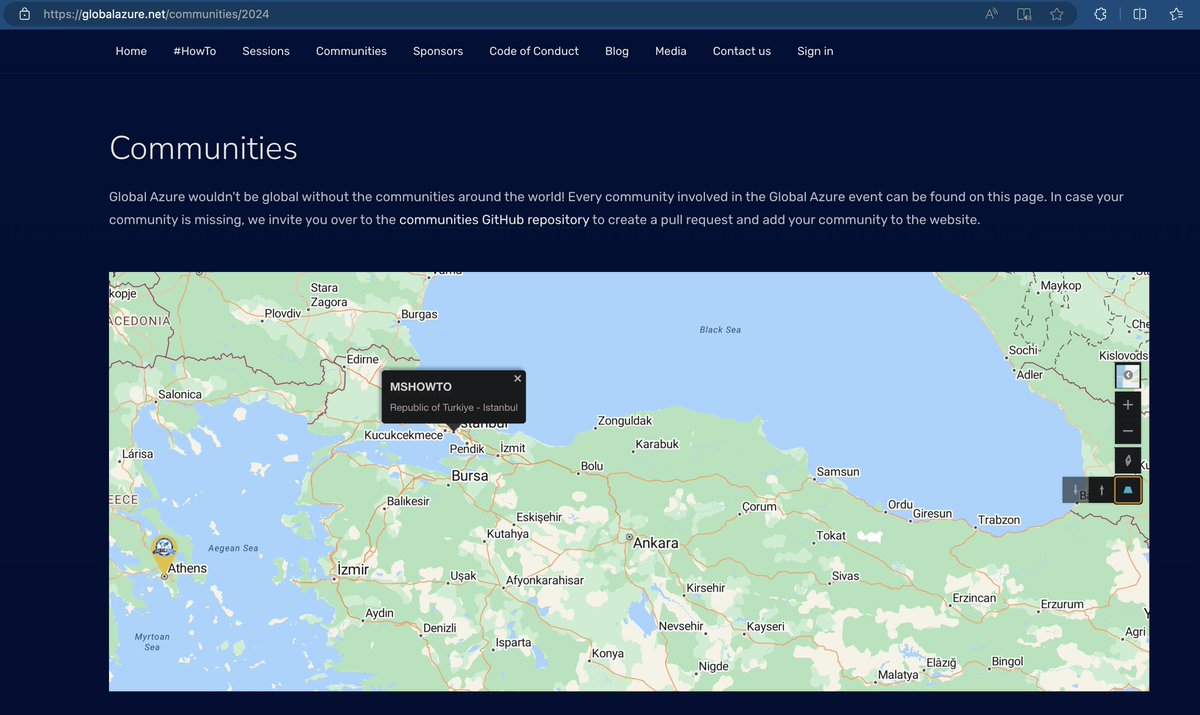Open the Sessions page
Image resolution: width=1200 pixels, height=715 pixels.
pyautogui.click(x=266, y=51)
